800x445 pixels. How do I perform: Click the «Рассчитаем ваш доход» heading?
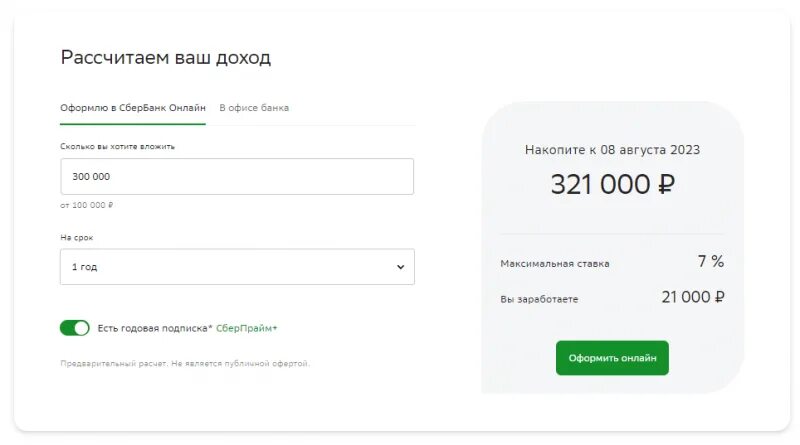tap(166, 57)
